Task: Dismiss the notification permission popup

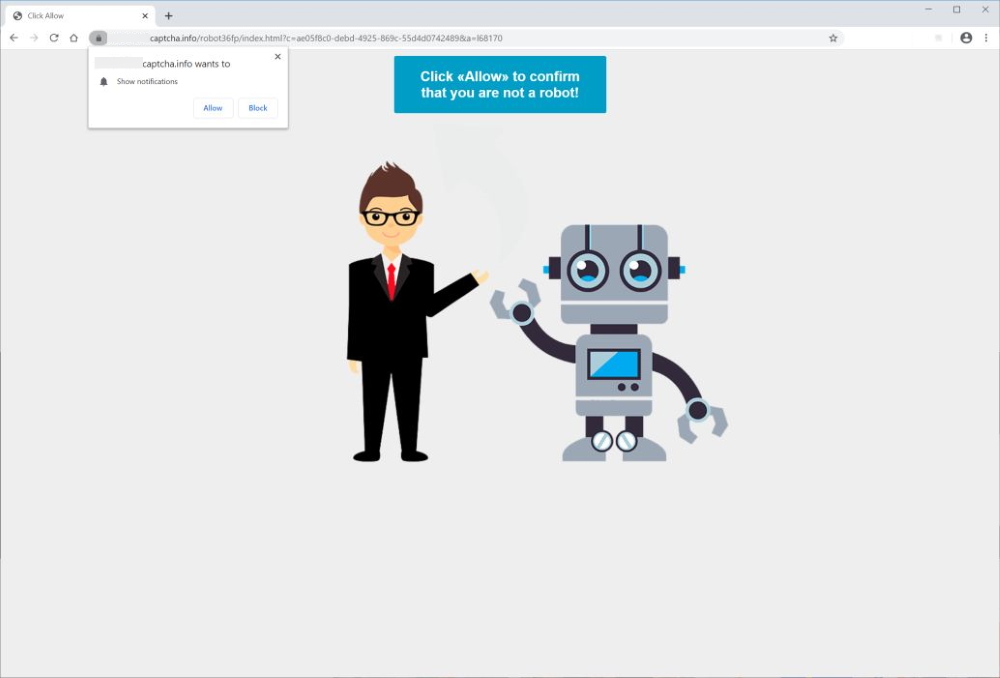Action: pos(278,57)
